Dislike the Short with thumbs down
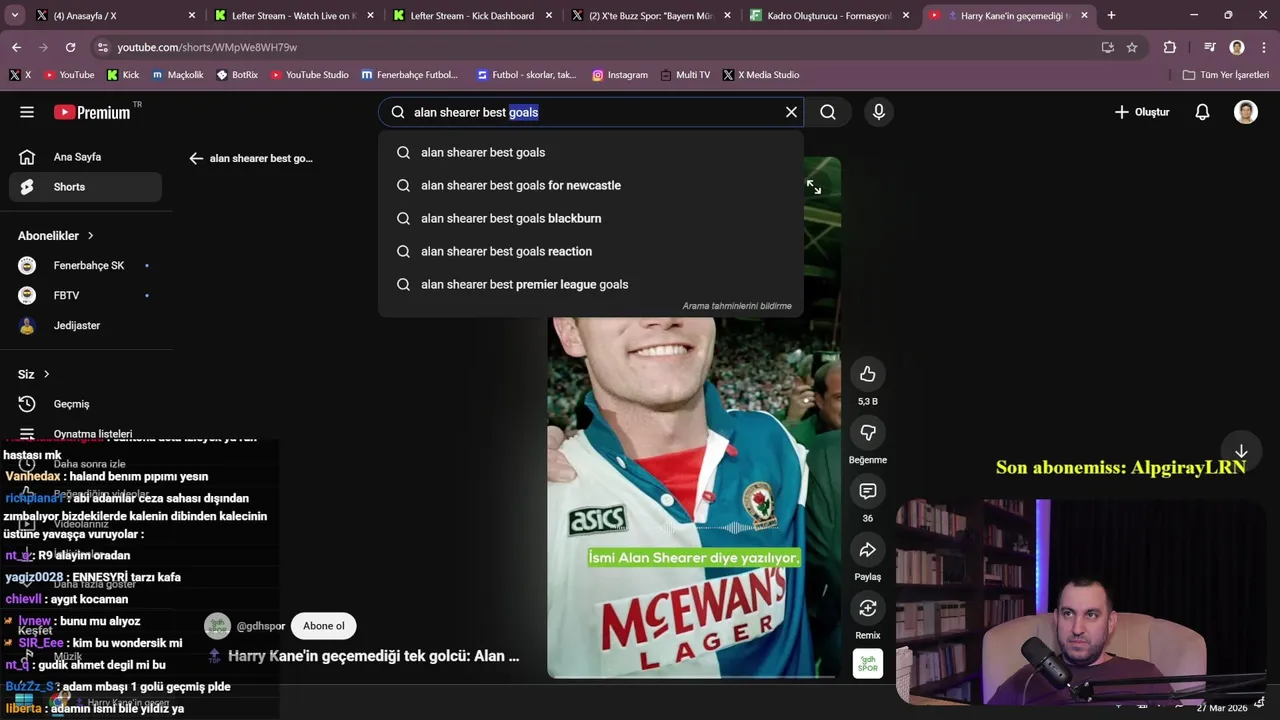Screen dimensions: 1280x720 (867, 433)
